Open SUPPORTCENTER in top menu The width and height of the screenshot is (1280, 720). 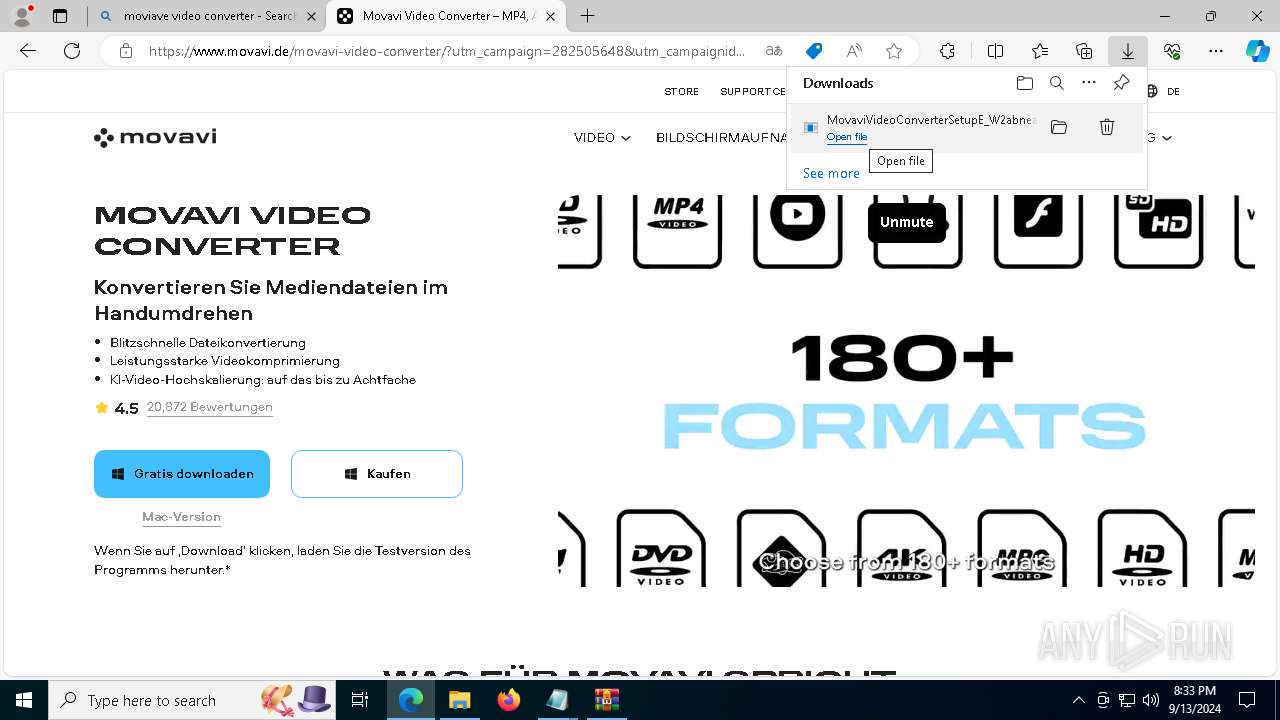click(754, 91)
